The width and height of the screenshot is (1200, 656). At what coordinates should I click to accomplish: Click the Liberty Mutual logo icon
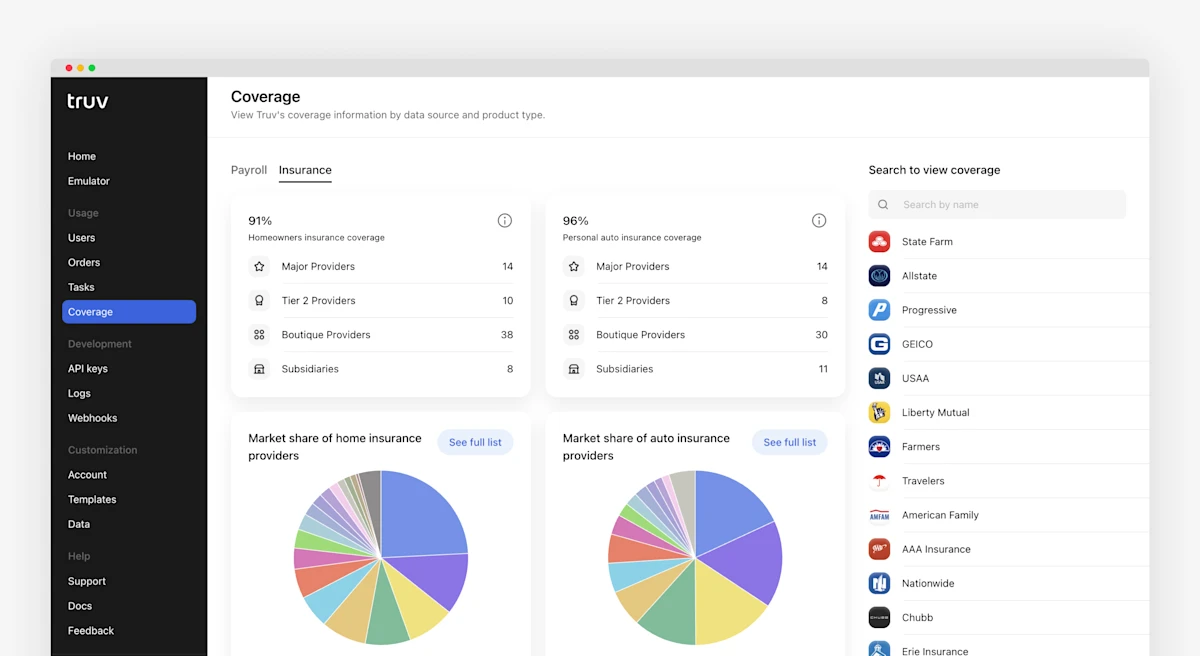click(879, 412)
